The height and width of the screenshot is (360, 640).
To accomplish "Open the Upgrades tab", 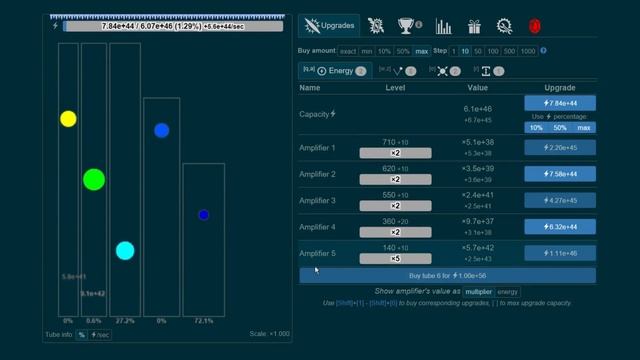I will [x=329, y=25].
